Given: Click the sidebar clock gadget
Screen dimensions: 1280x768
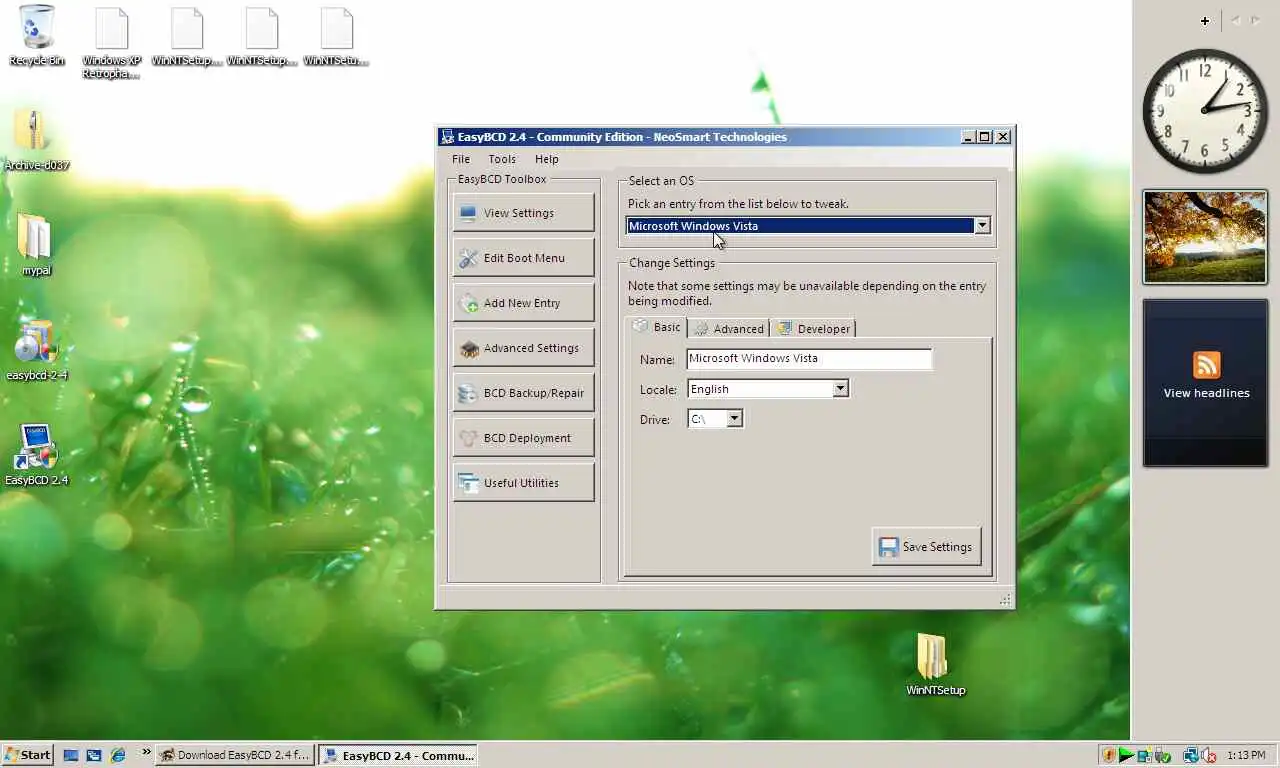Looking at the screenshot, I should click(1205, 110).
